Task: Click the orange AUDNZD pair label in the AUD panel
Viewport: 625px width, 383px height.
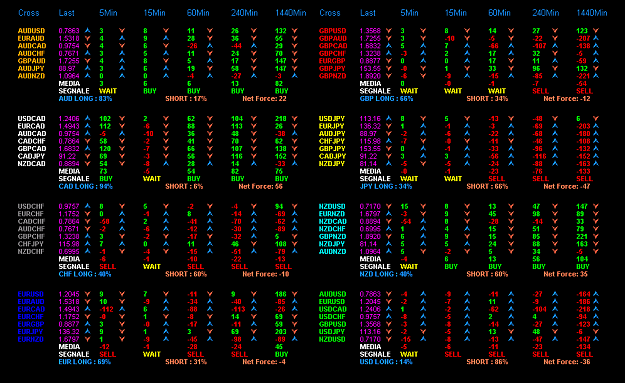Action: 31,76
